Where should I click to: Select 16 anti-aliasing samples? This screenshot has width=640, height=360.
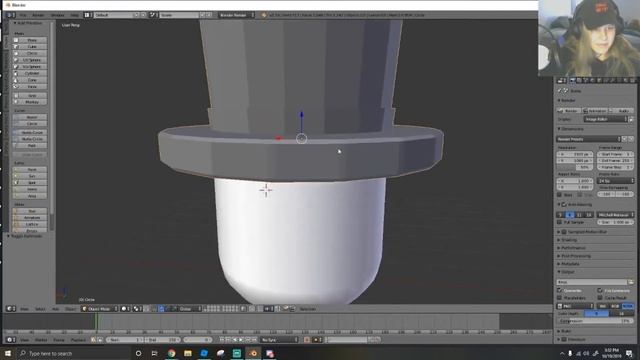[589, 215]
